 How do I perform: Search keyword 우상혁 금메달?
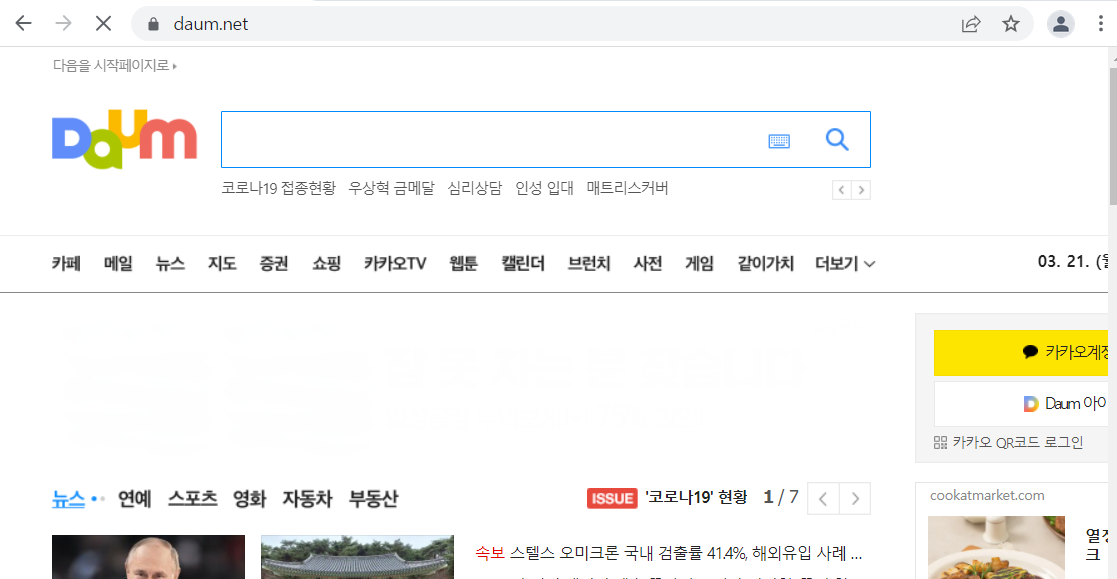[391, 188]
